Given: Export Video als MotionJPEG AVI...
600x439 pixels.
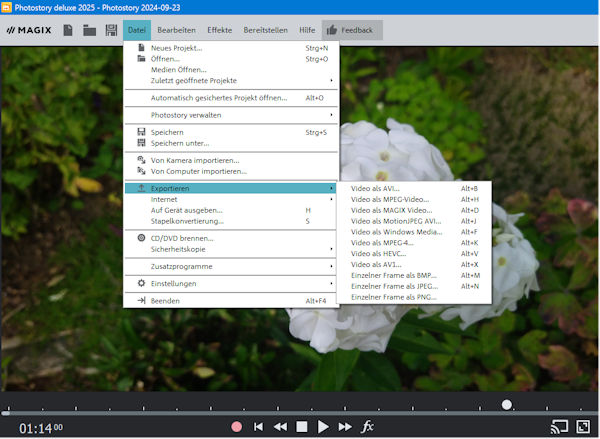Looking at the screenshot, I should pyautogui.click(x=414, y=221).
